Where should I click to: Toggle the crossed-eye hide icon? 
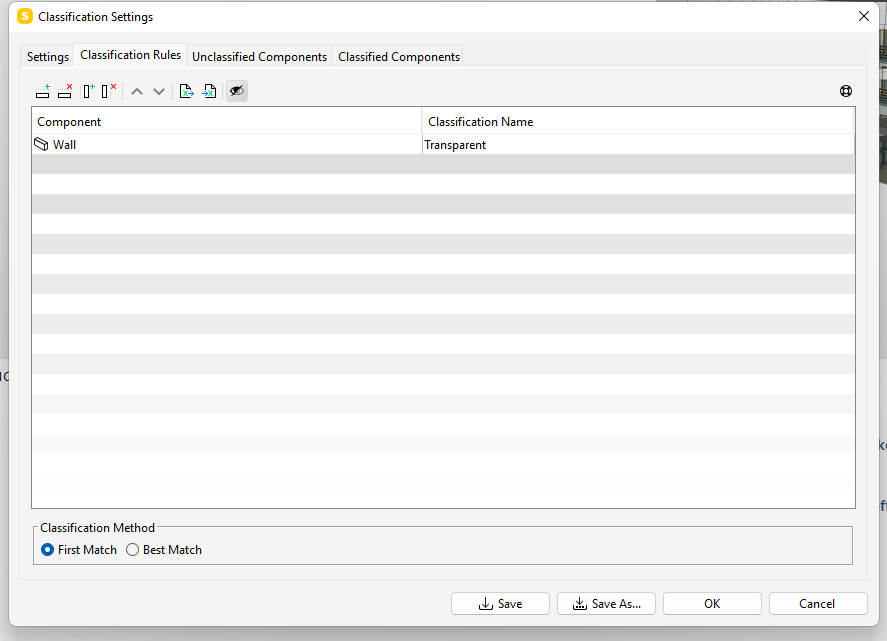click(x=237, y=91)
